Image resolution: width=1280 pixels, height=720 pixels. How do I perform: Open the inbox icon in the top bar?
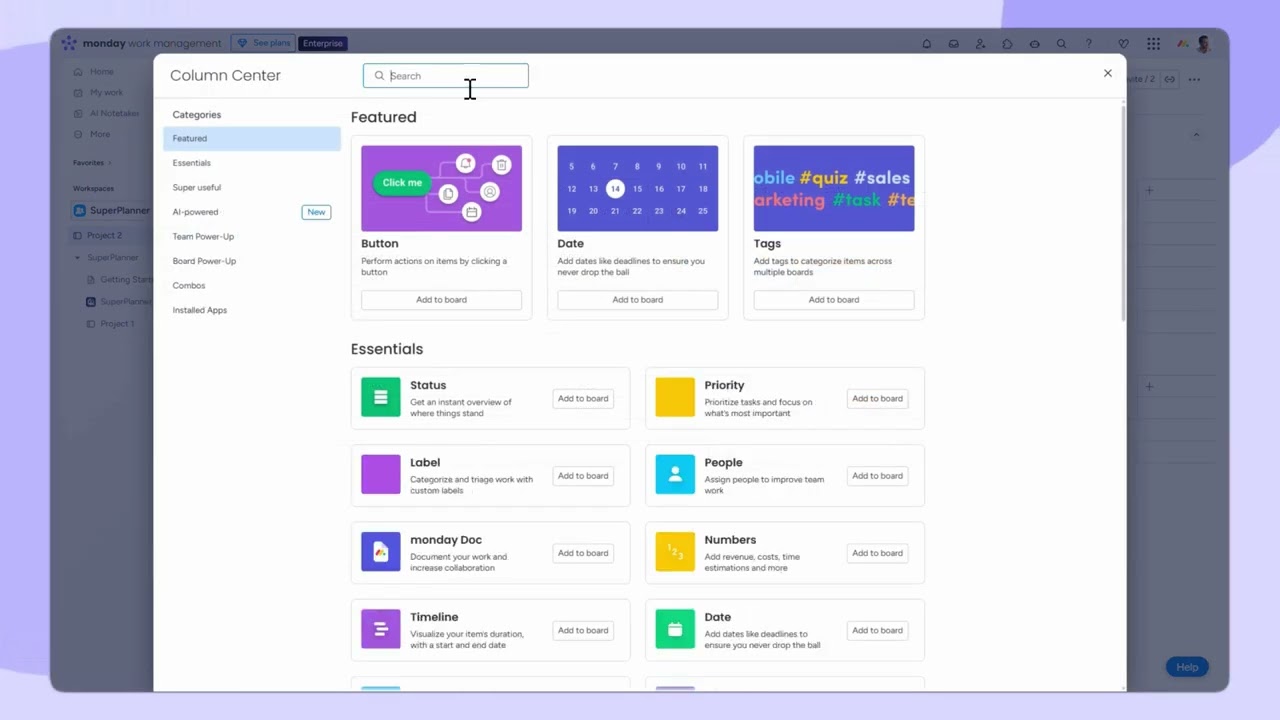tap(953, 44)
